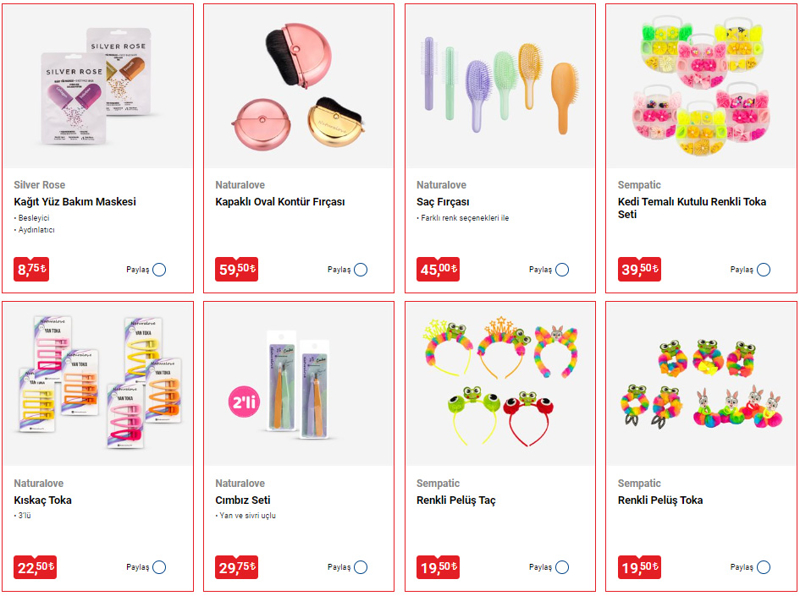Select Paylaş circle for Renkli Peluş Taç

(562, 567)
